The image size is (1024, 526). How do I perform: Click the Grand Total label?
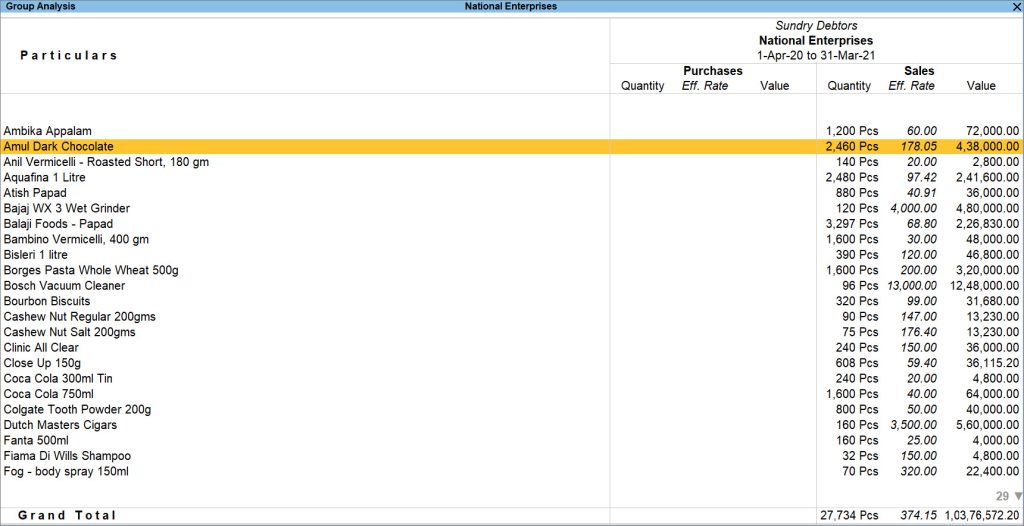67,516
